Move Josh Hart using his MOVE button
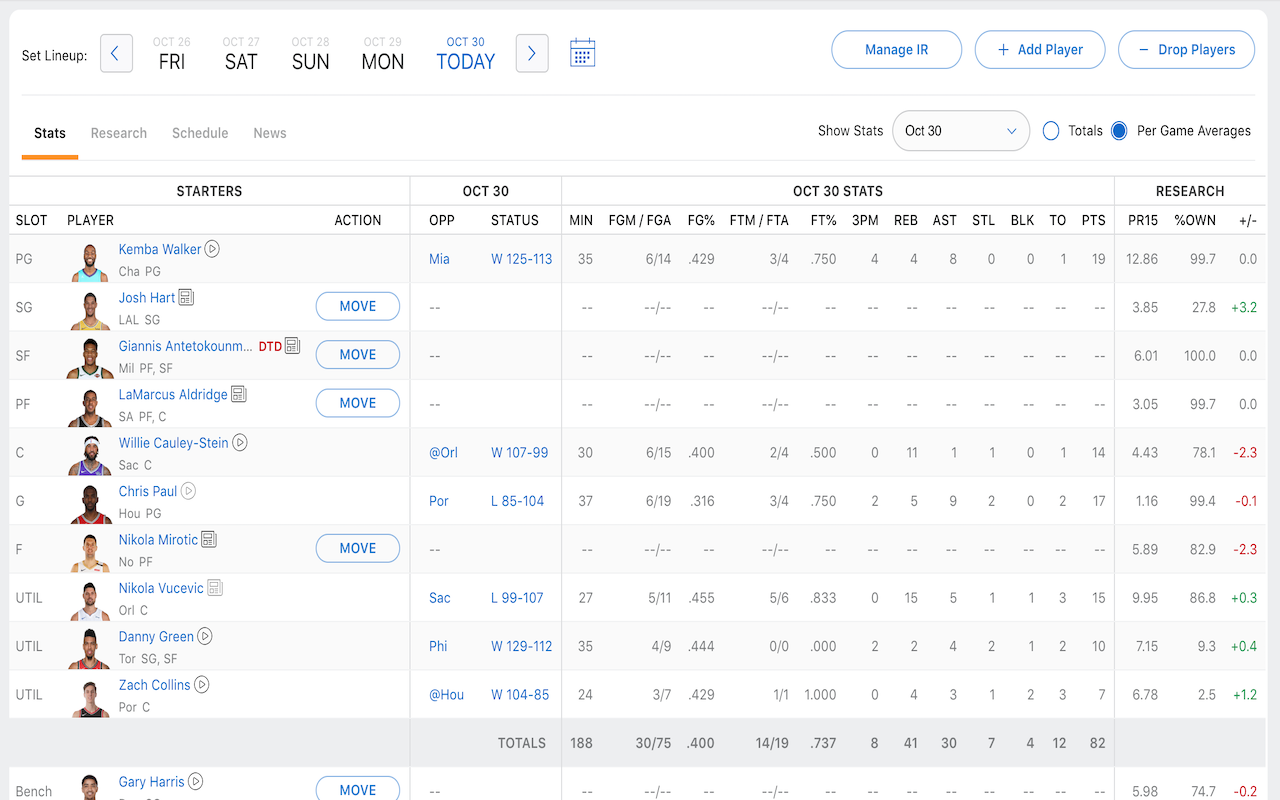Screen dimensions: 1280x800 point(357,307)
